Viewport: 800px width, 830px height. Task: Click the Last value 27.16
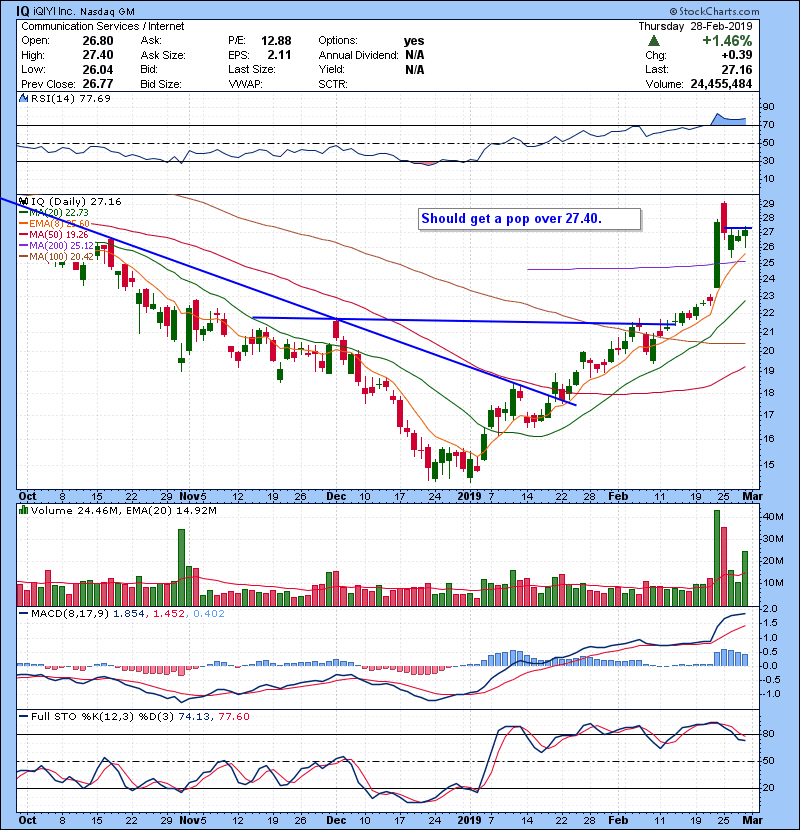tap(736, 69)
